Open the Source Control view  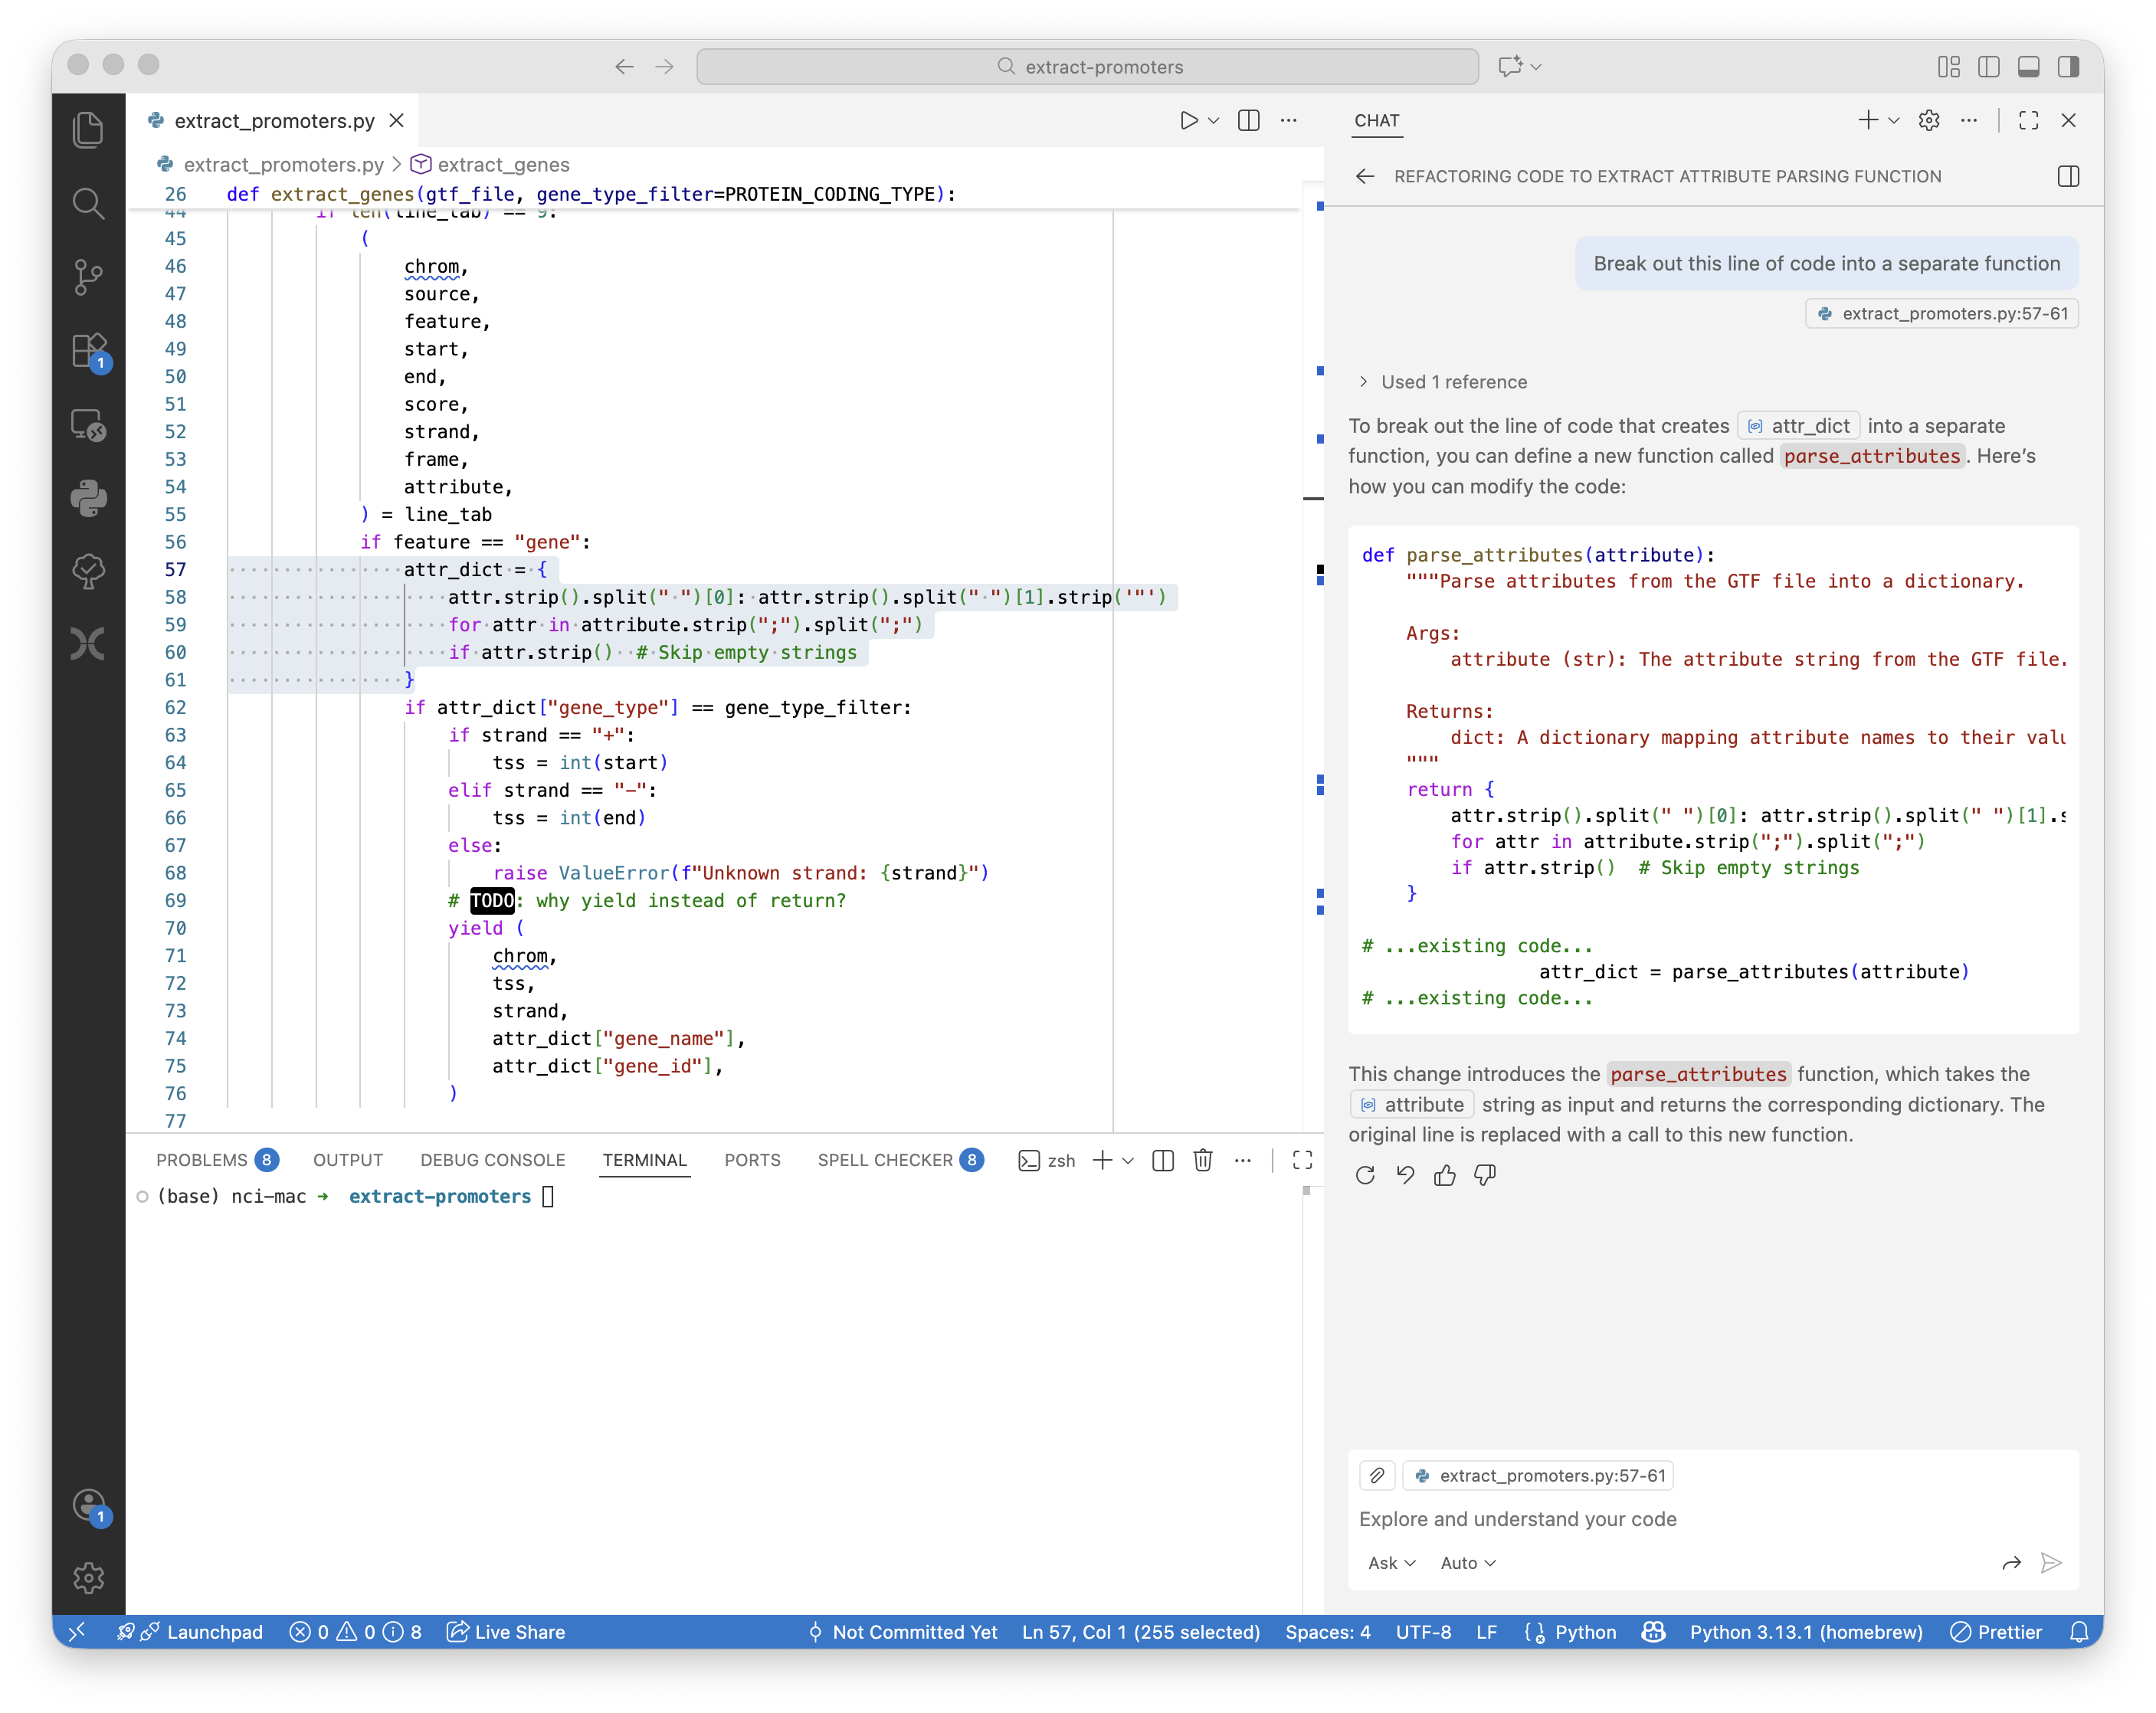point(88,277)
